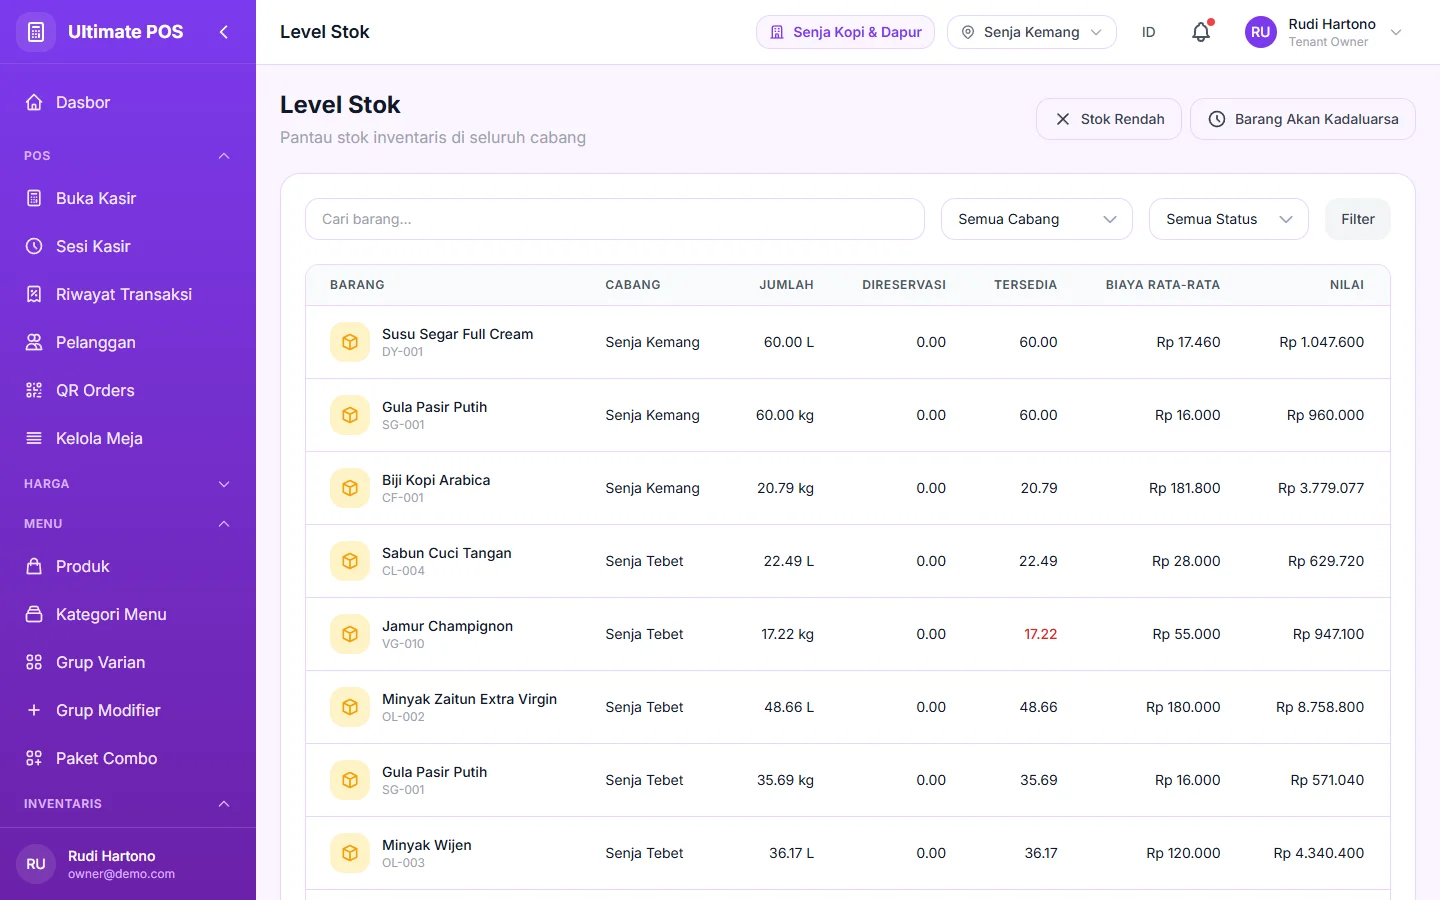Sort by the NILAI column header
Image resolution: width=1440 pixels, height=900 pixels.
point(1346,285)
